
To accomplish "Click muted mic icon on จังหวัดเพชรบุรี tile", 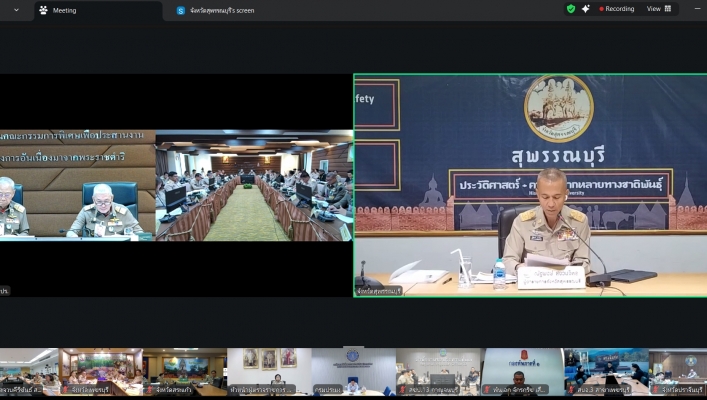I will (x=65, y=390).
